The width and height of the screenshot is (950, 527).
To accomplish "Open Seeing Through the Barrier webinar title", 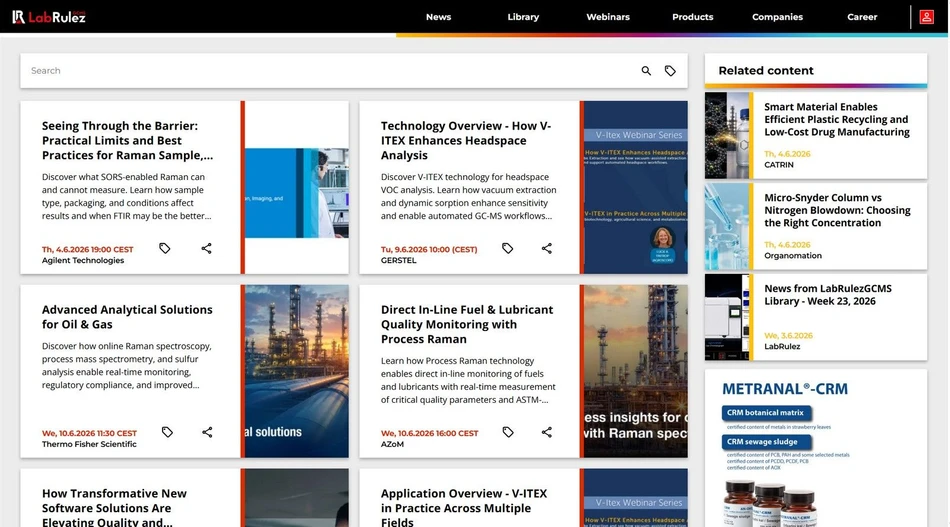I will 127,141.
